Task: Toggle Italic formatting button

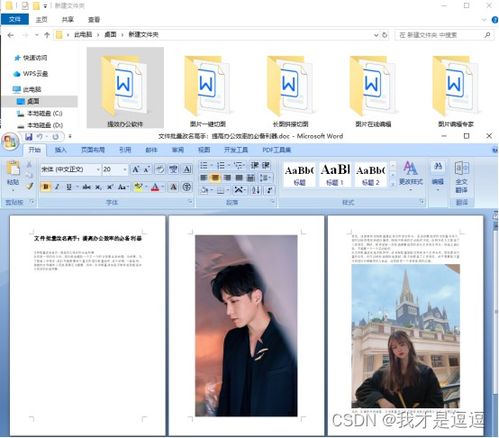Action: click(57, 187)
